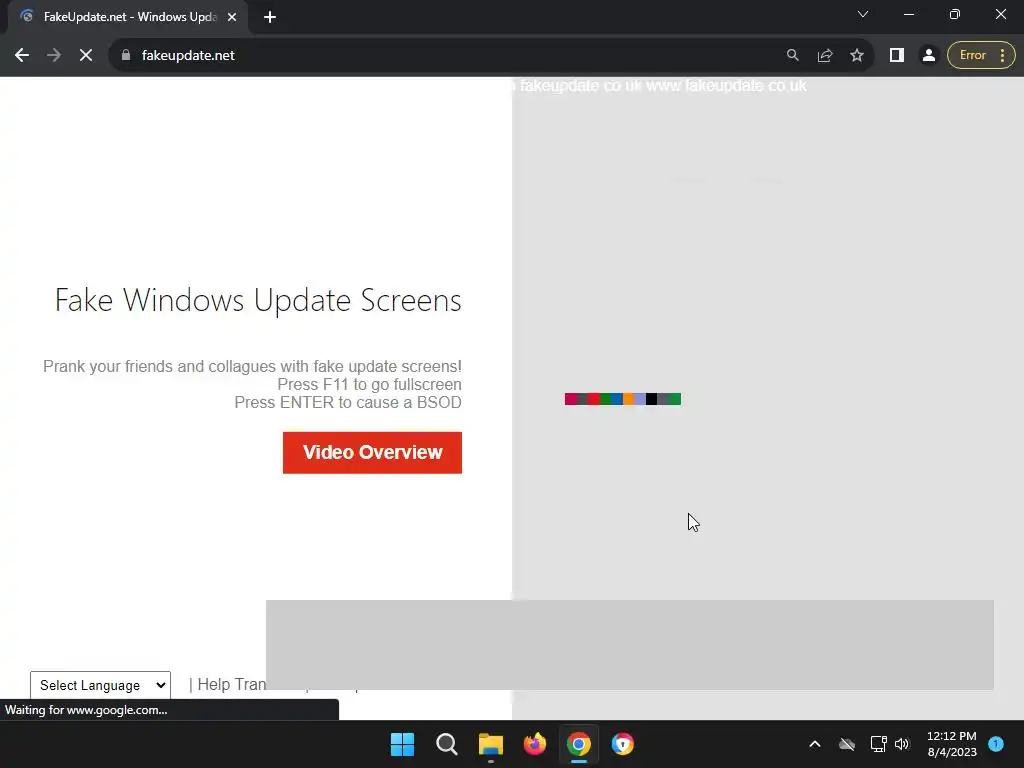This screenshot has height=768, width=1024.
Task: Bookmark this tab with the star
Action: (857, 56)
